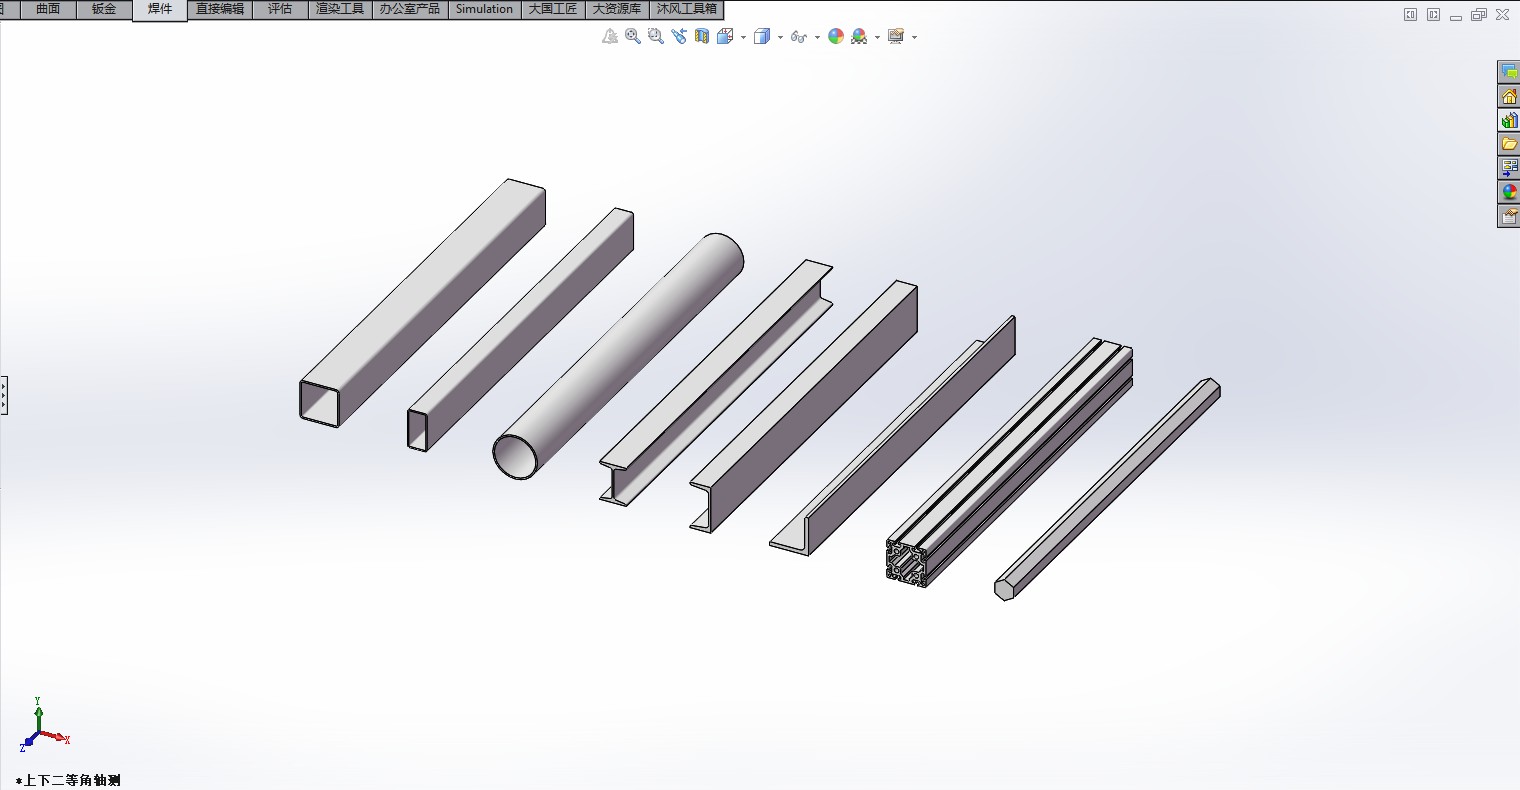Select the 焊件 weldments tab

[160, 10]
